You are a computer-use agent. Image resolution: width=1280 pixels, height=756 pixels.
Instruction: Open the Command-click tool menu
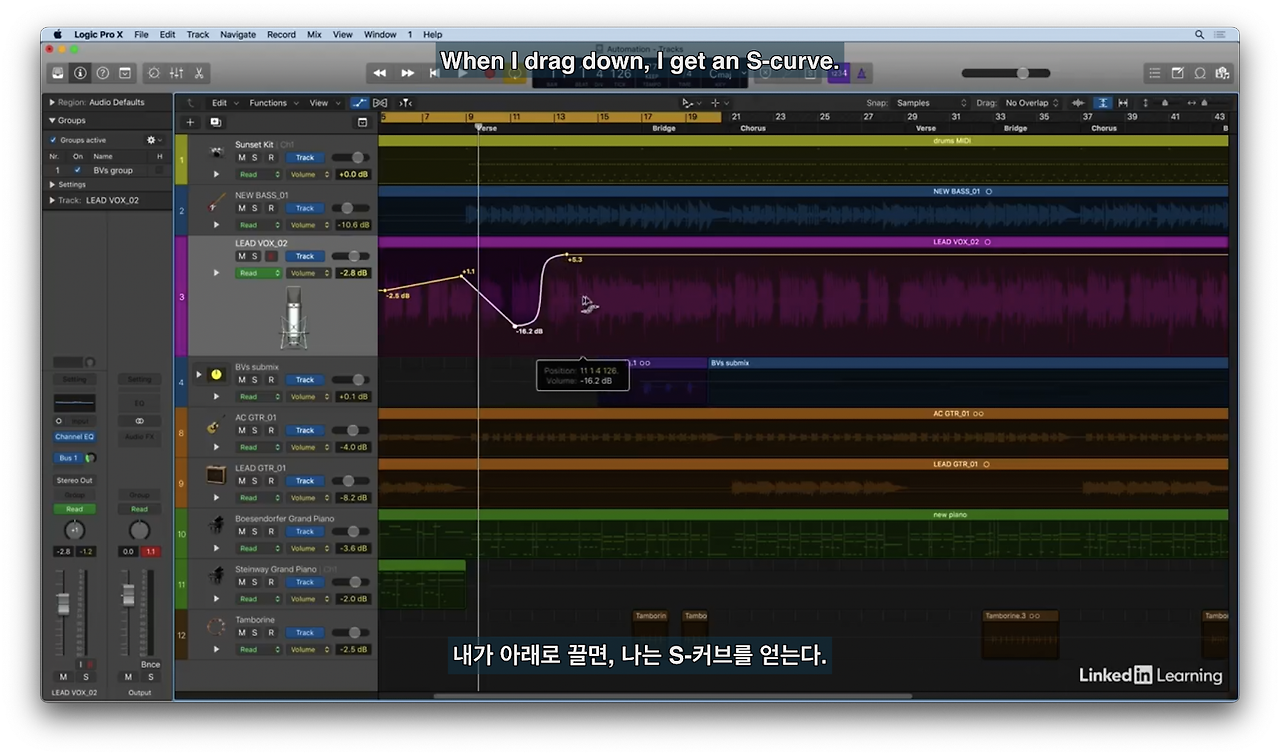tap(720, 103)
